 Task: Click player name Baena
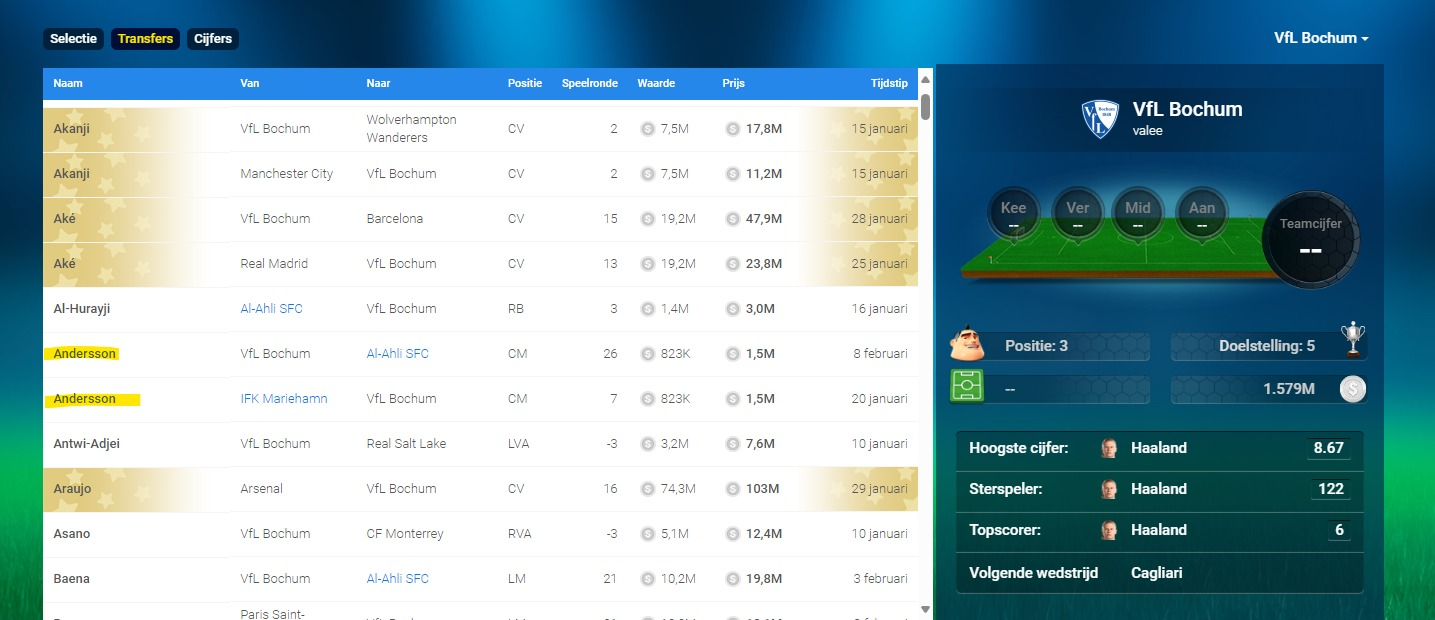(71, 579)
